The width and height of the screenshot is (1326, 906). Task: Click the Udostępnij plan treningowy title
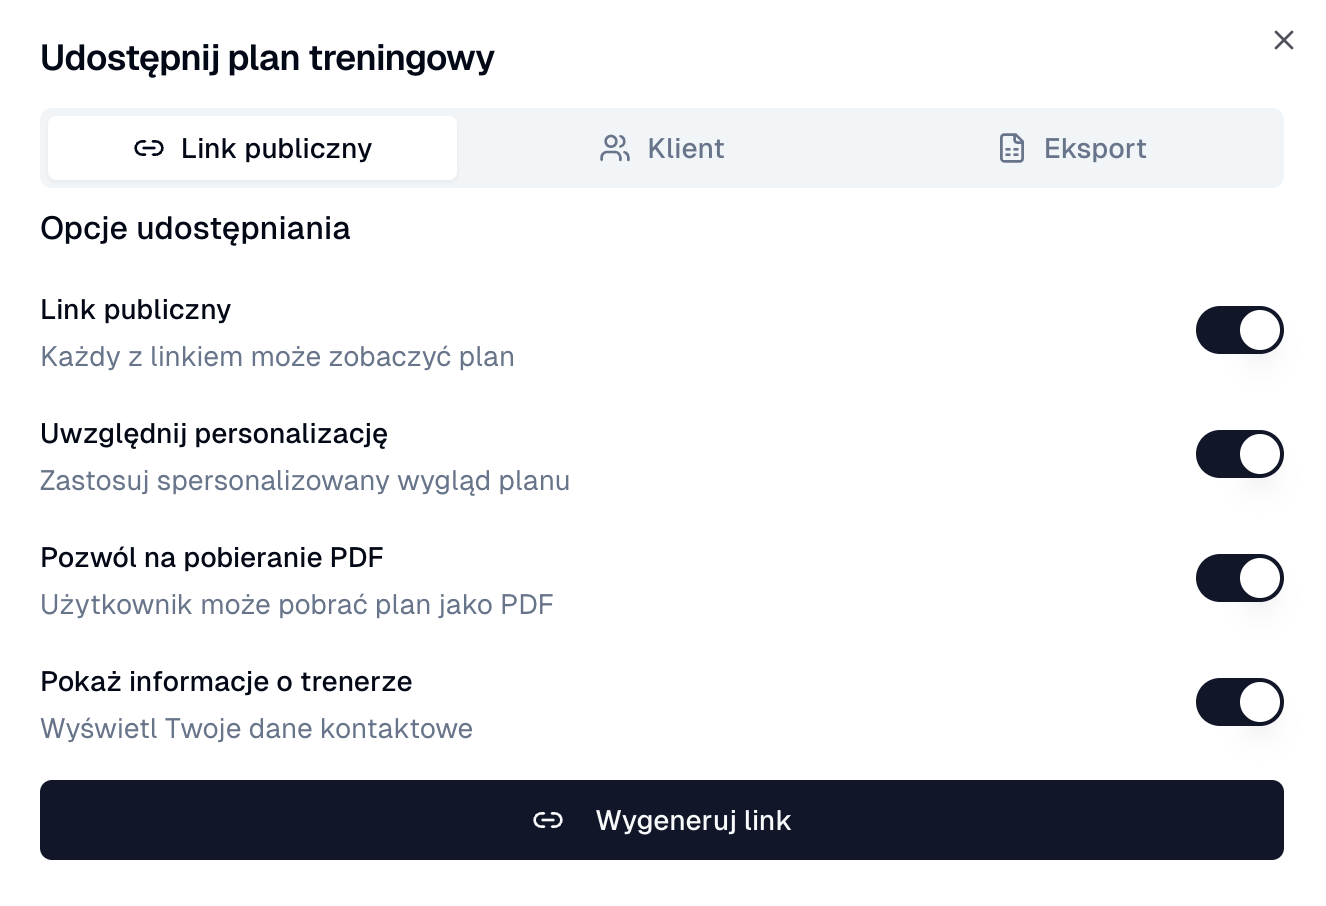(x=267, y=58)
